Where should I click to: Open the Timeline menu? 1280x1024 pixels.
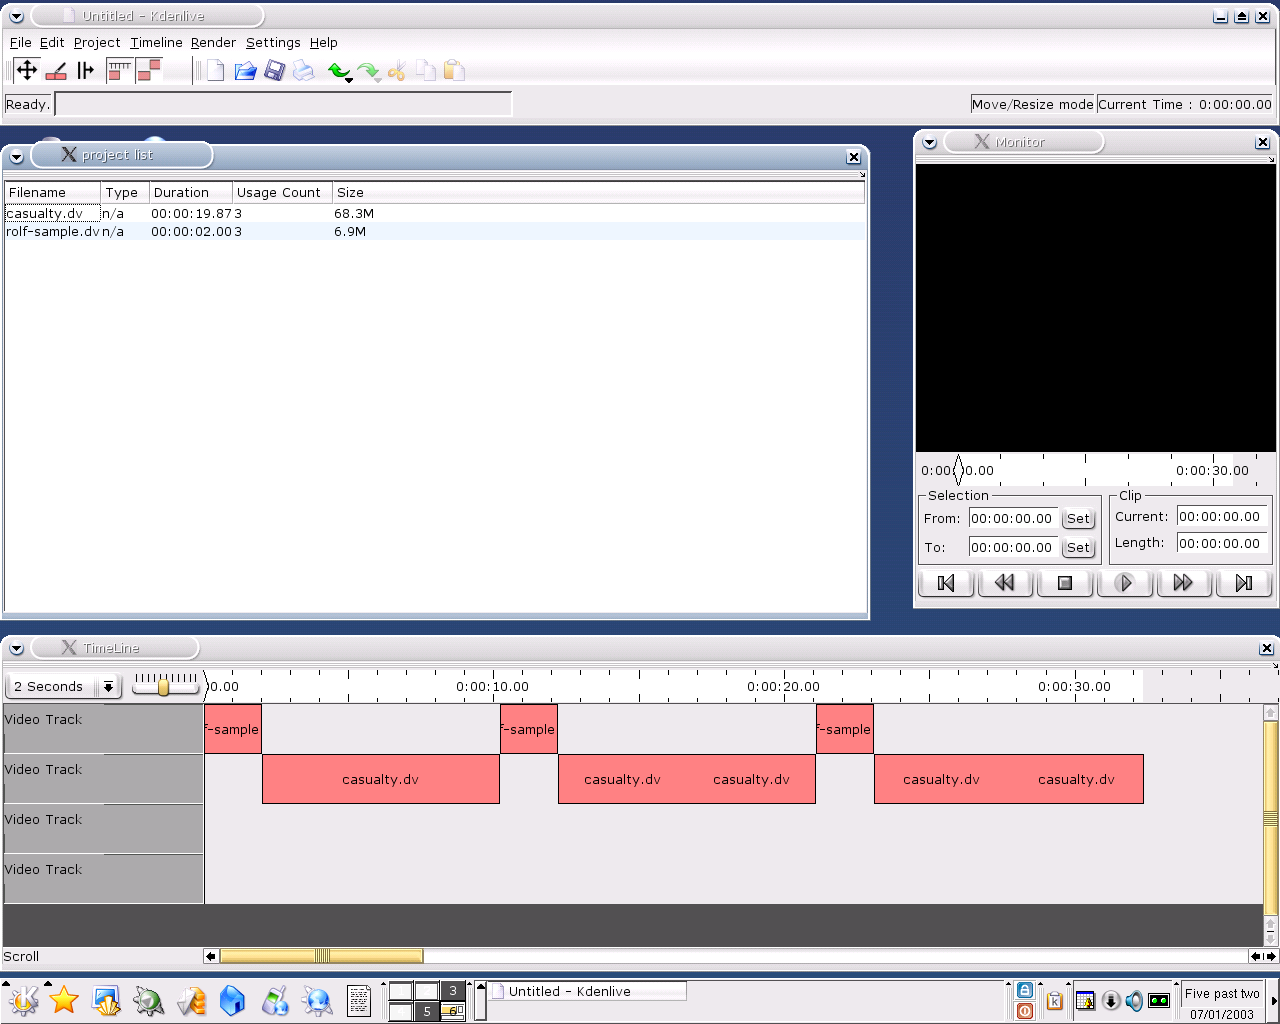(156, 43)
